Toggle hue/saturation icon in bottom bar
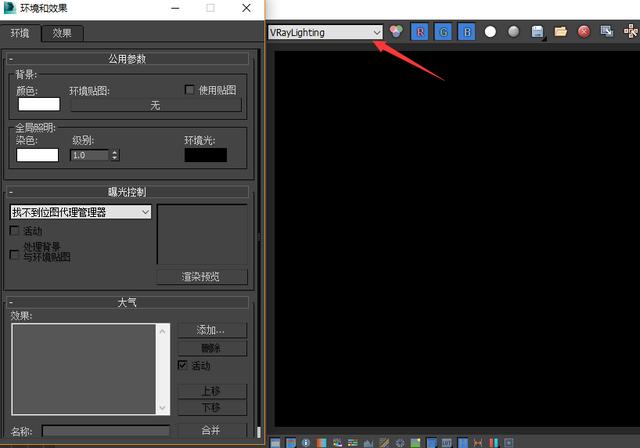 coord(337,442)
